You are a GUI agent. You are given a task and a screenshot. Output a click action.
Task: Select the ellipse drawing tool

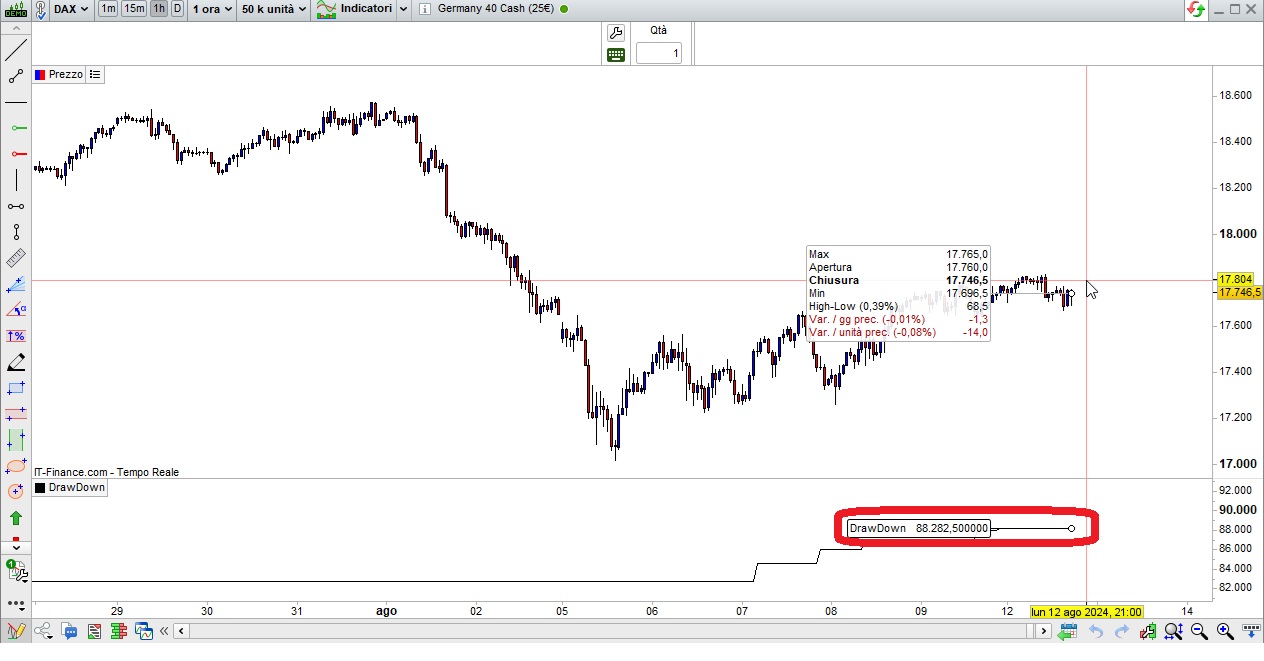pos(16,465)
